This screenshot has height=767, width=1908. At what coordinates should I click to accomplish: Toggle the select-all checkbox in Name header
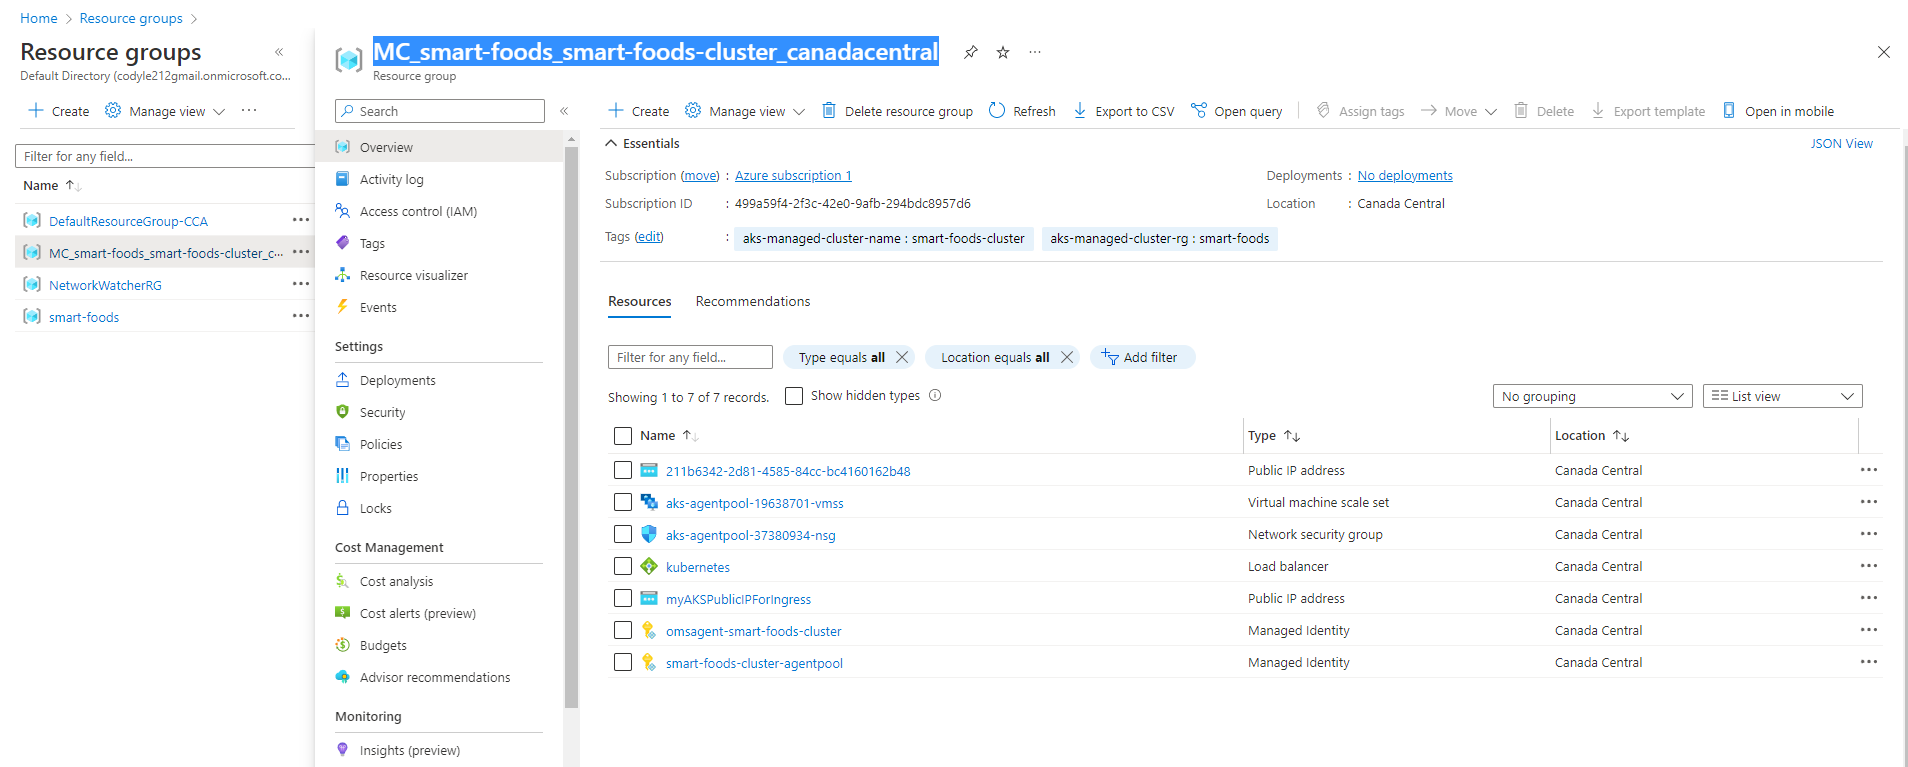[623, 436]
